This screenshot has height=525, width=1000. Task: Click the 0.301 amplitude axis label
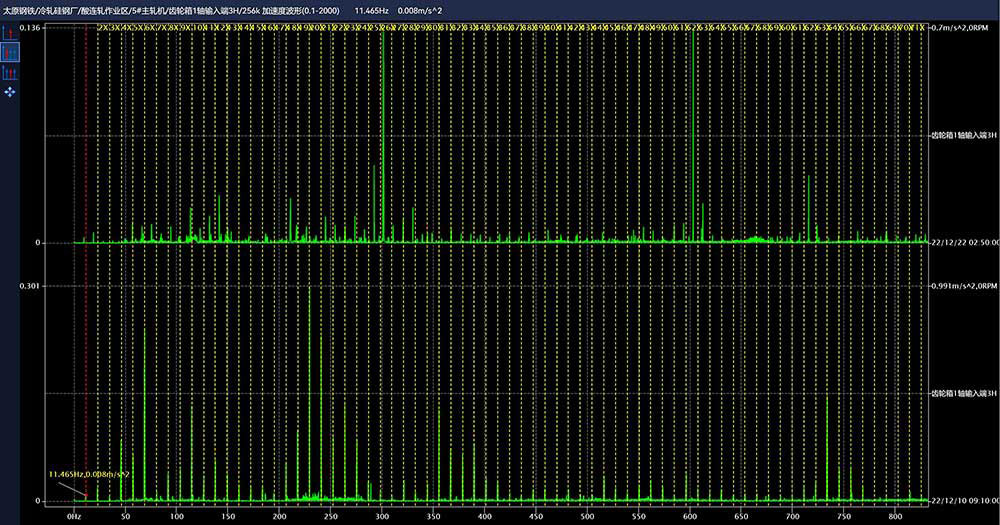[x=30, y=286]
